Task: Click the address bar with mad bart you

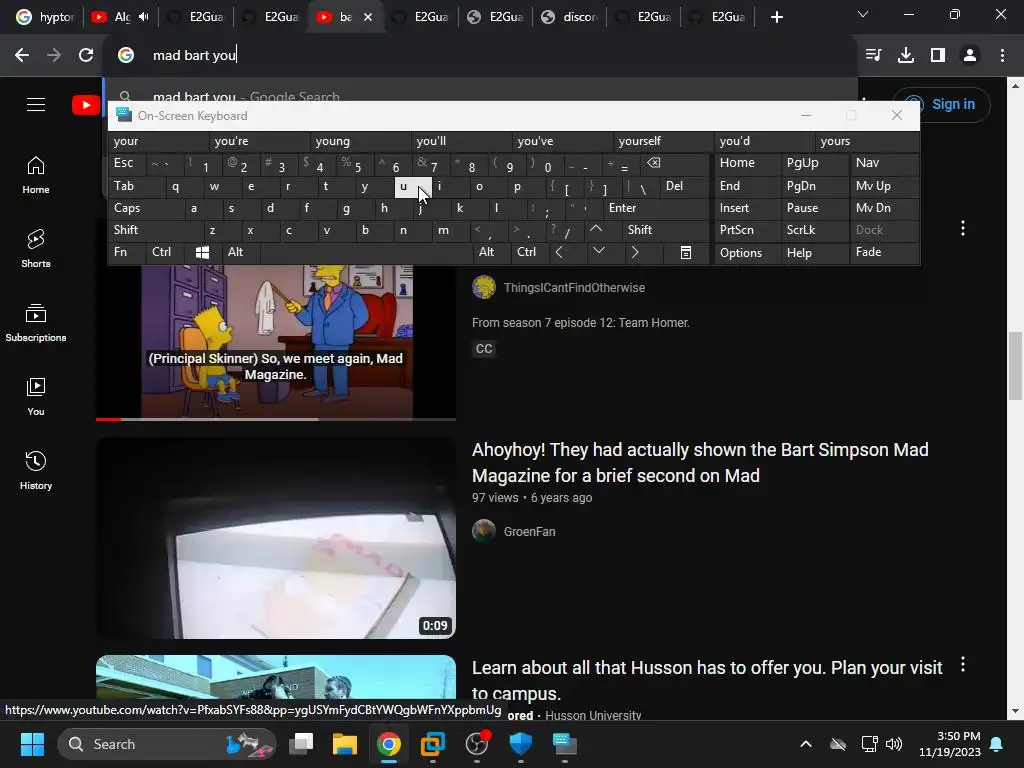Action: pyautogui.click(x=480, y=56)
